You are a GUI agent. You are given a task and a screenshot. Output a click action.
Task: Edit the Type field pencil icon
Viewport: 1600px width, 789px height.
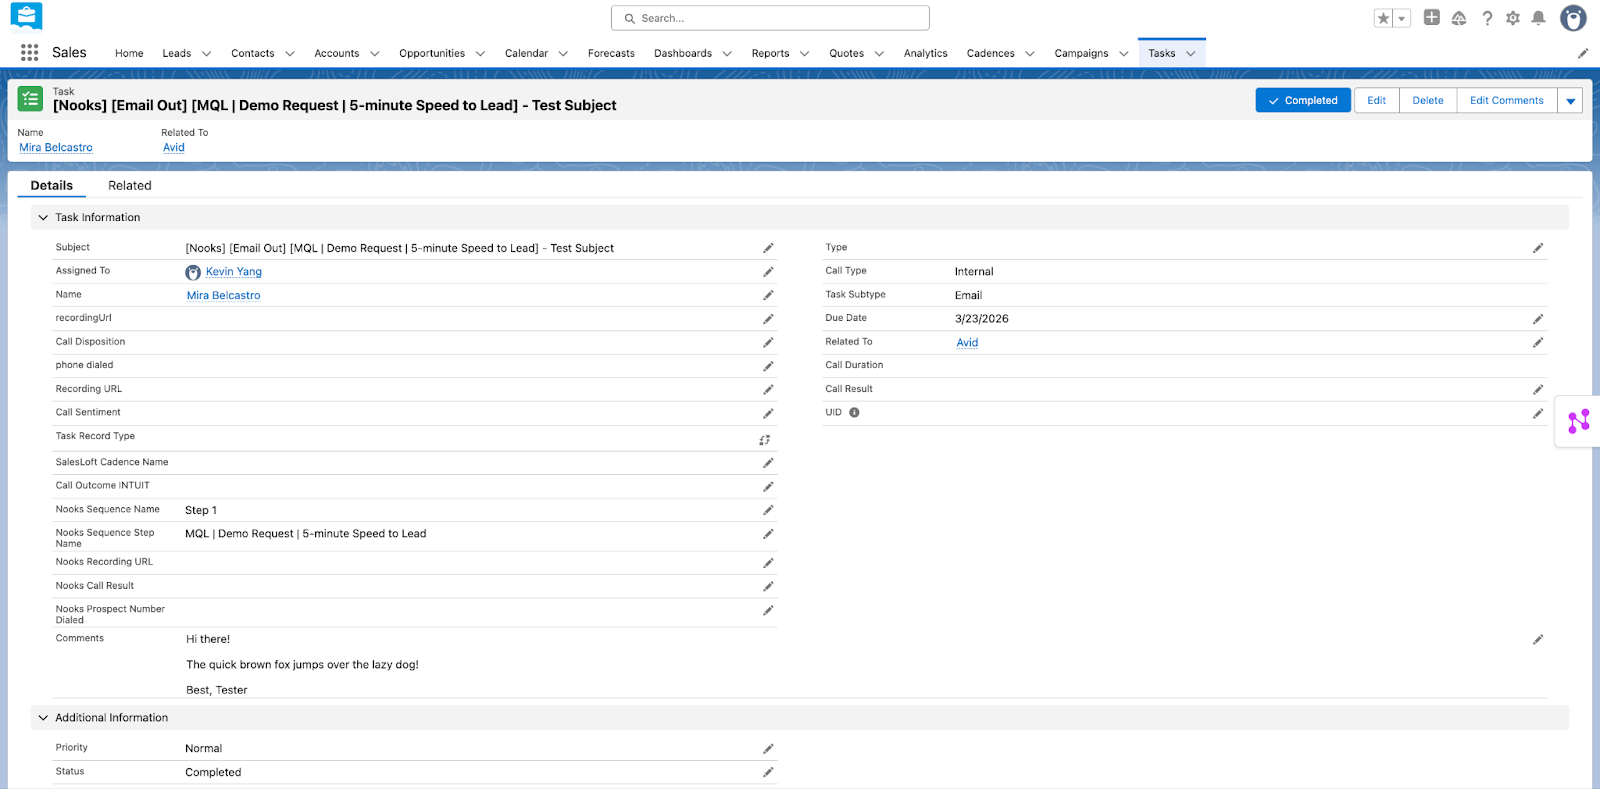click(1538, 248)
